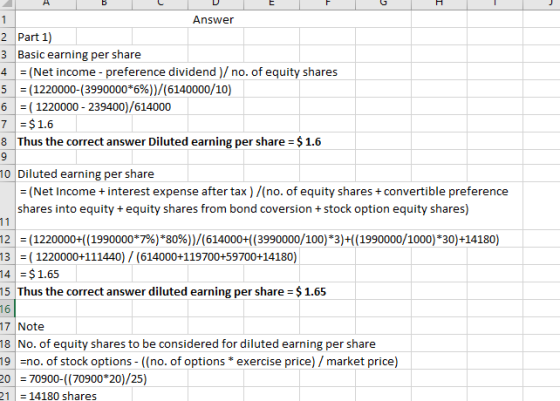Viewport: 560px width, 401px height.
Task: Select row header 12
Action: coord(8,239)
